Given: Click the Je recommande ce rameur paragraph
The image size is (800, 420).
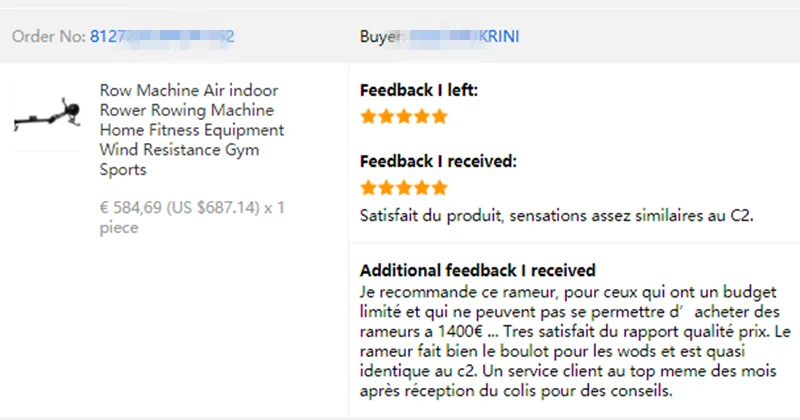Looking at the screenshot, I should coord(575,341).
